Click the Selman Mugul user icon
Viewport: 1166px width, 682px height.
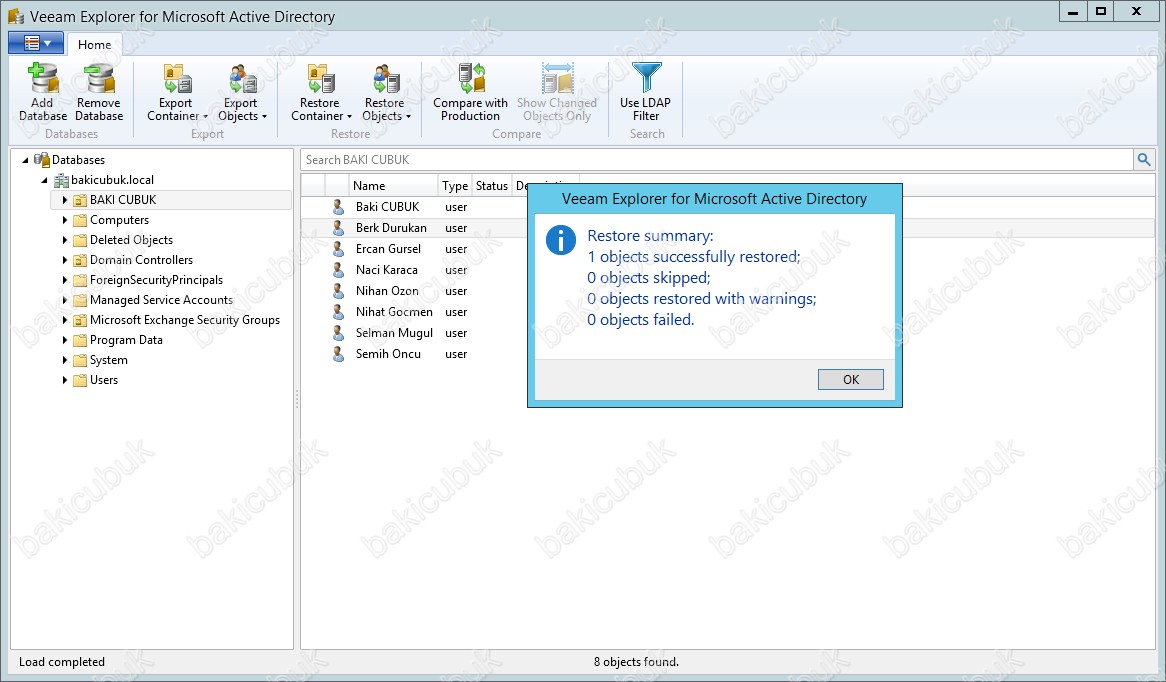[x=338, y=333]
